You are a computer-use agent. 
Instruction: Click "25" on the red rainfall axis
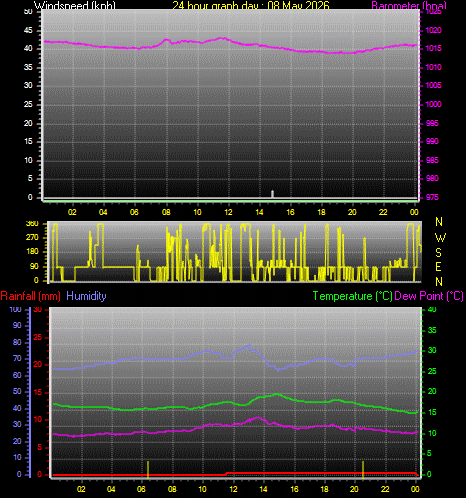[x=38, y=337]
